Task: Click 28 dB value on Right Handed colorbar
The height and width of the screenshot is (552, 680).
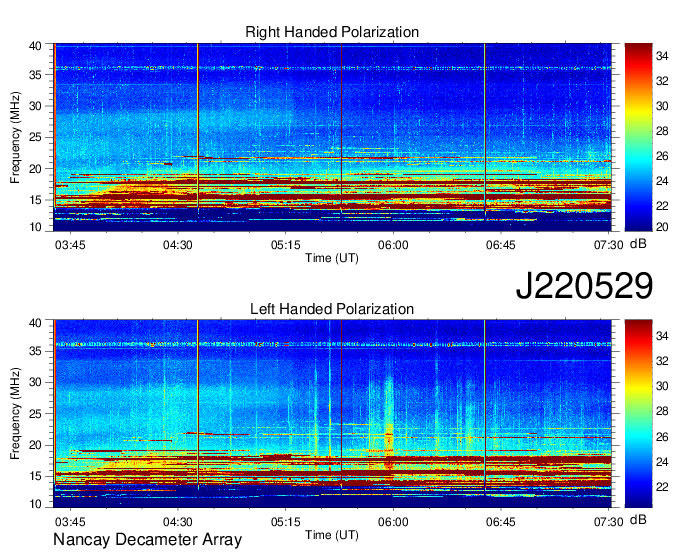Action: (662, 131)
